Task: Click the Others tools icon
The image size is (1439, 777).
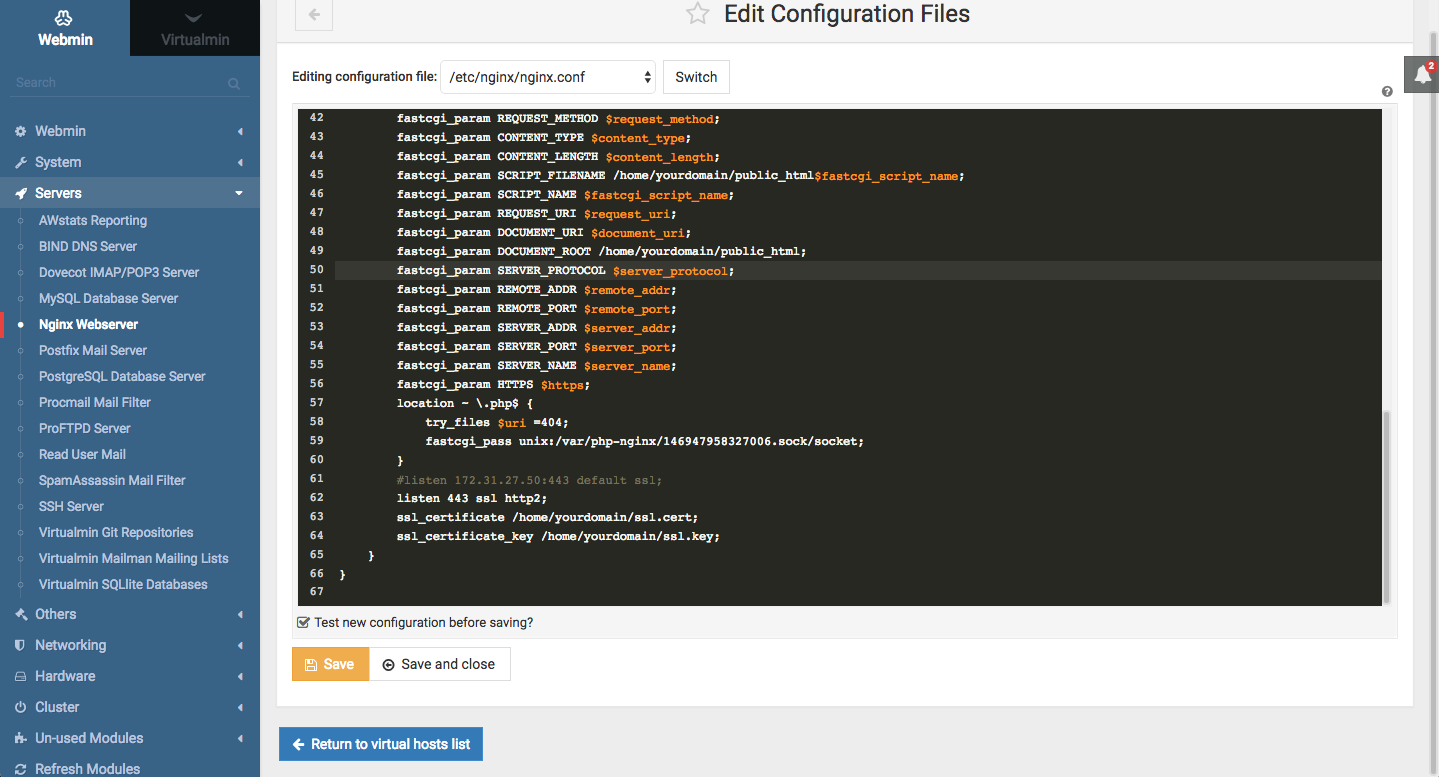Action: point(20,614)
